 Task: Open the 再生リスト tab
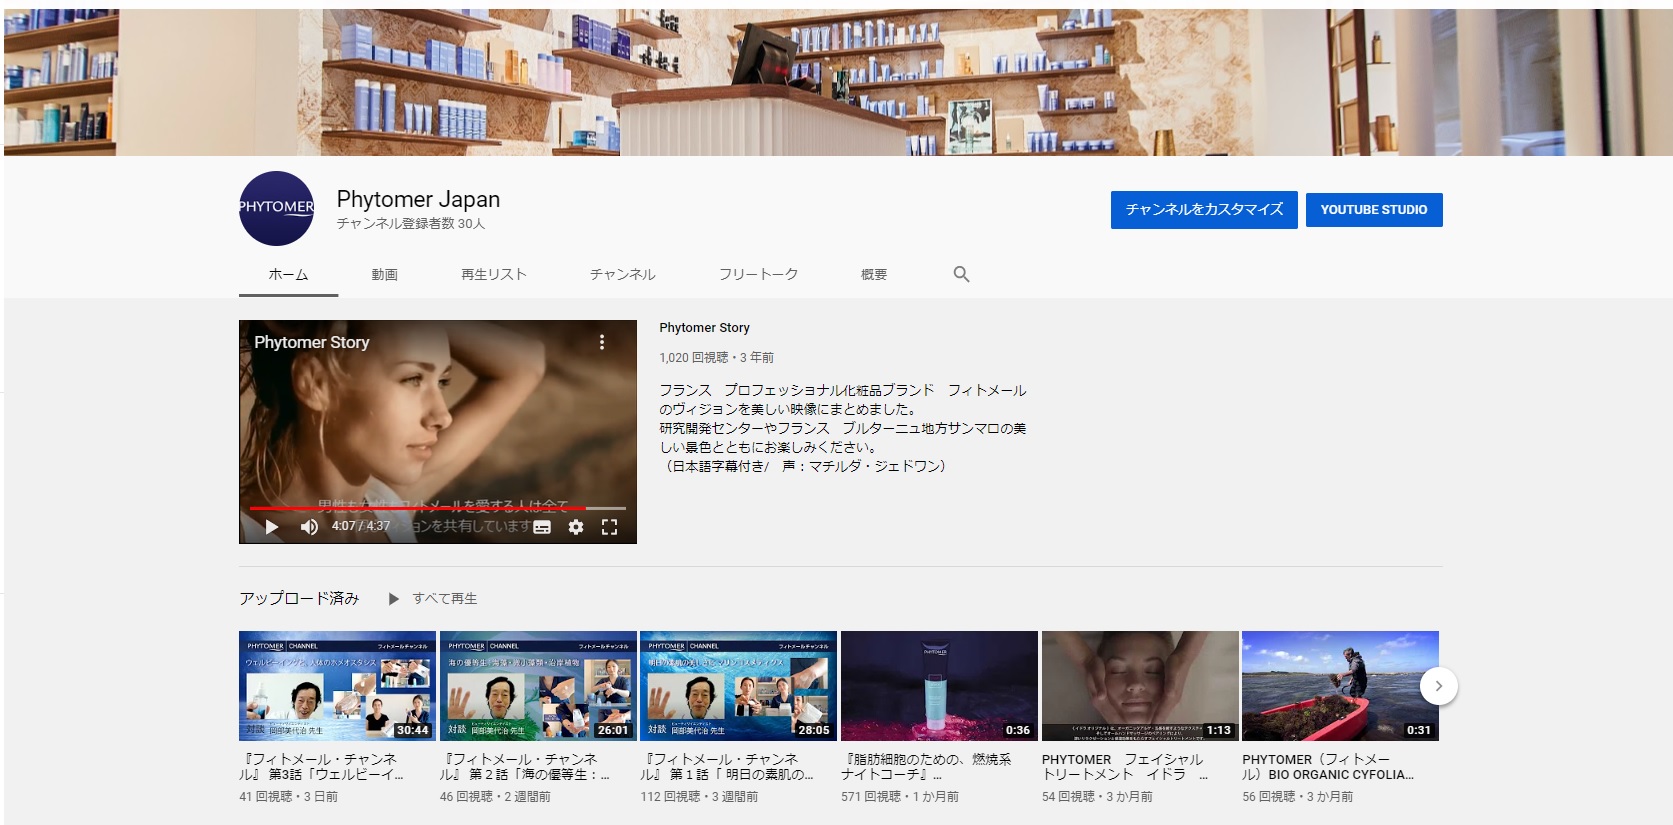click(x=493, y=274)
